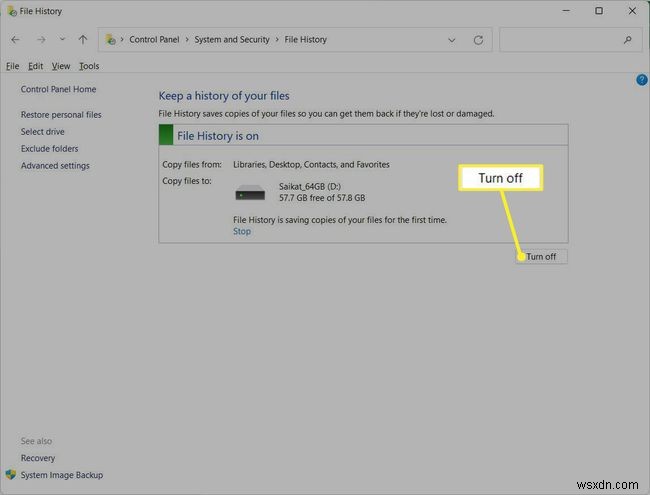The height and width of the screenshot is (495, 650).
Task: Click the System Image Backup shield icon
Action: pos(11,475)
